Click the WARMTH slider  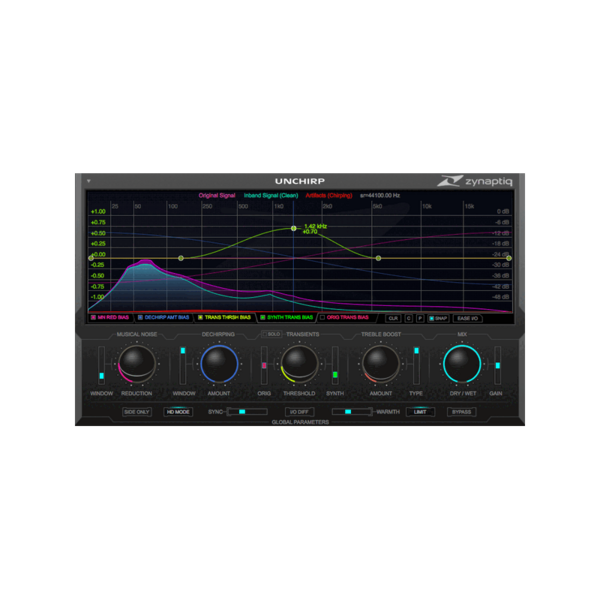[x=352, y=412]
